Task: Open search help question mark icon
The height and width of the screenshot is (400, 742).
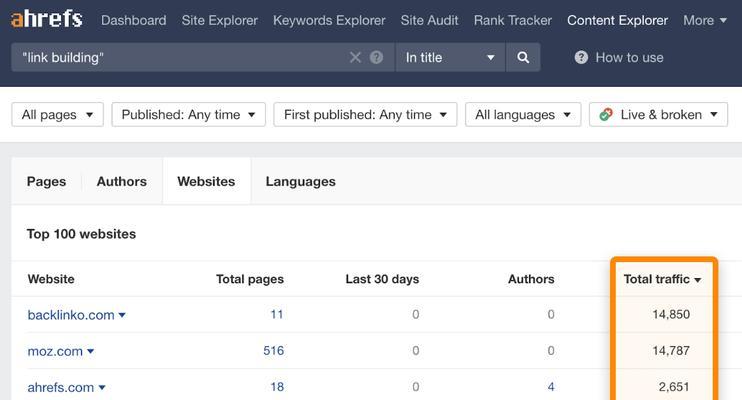Action: (x=377, y=57)
